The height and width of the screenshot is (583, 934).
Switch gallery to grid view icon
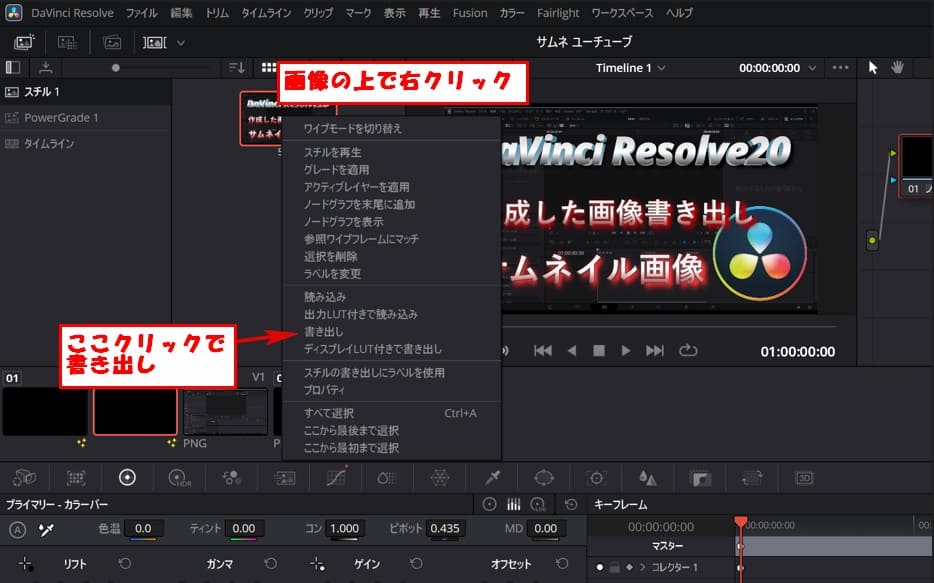pyautogui.click(x=269, y=68)
